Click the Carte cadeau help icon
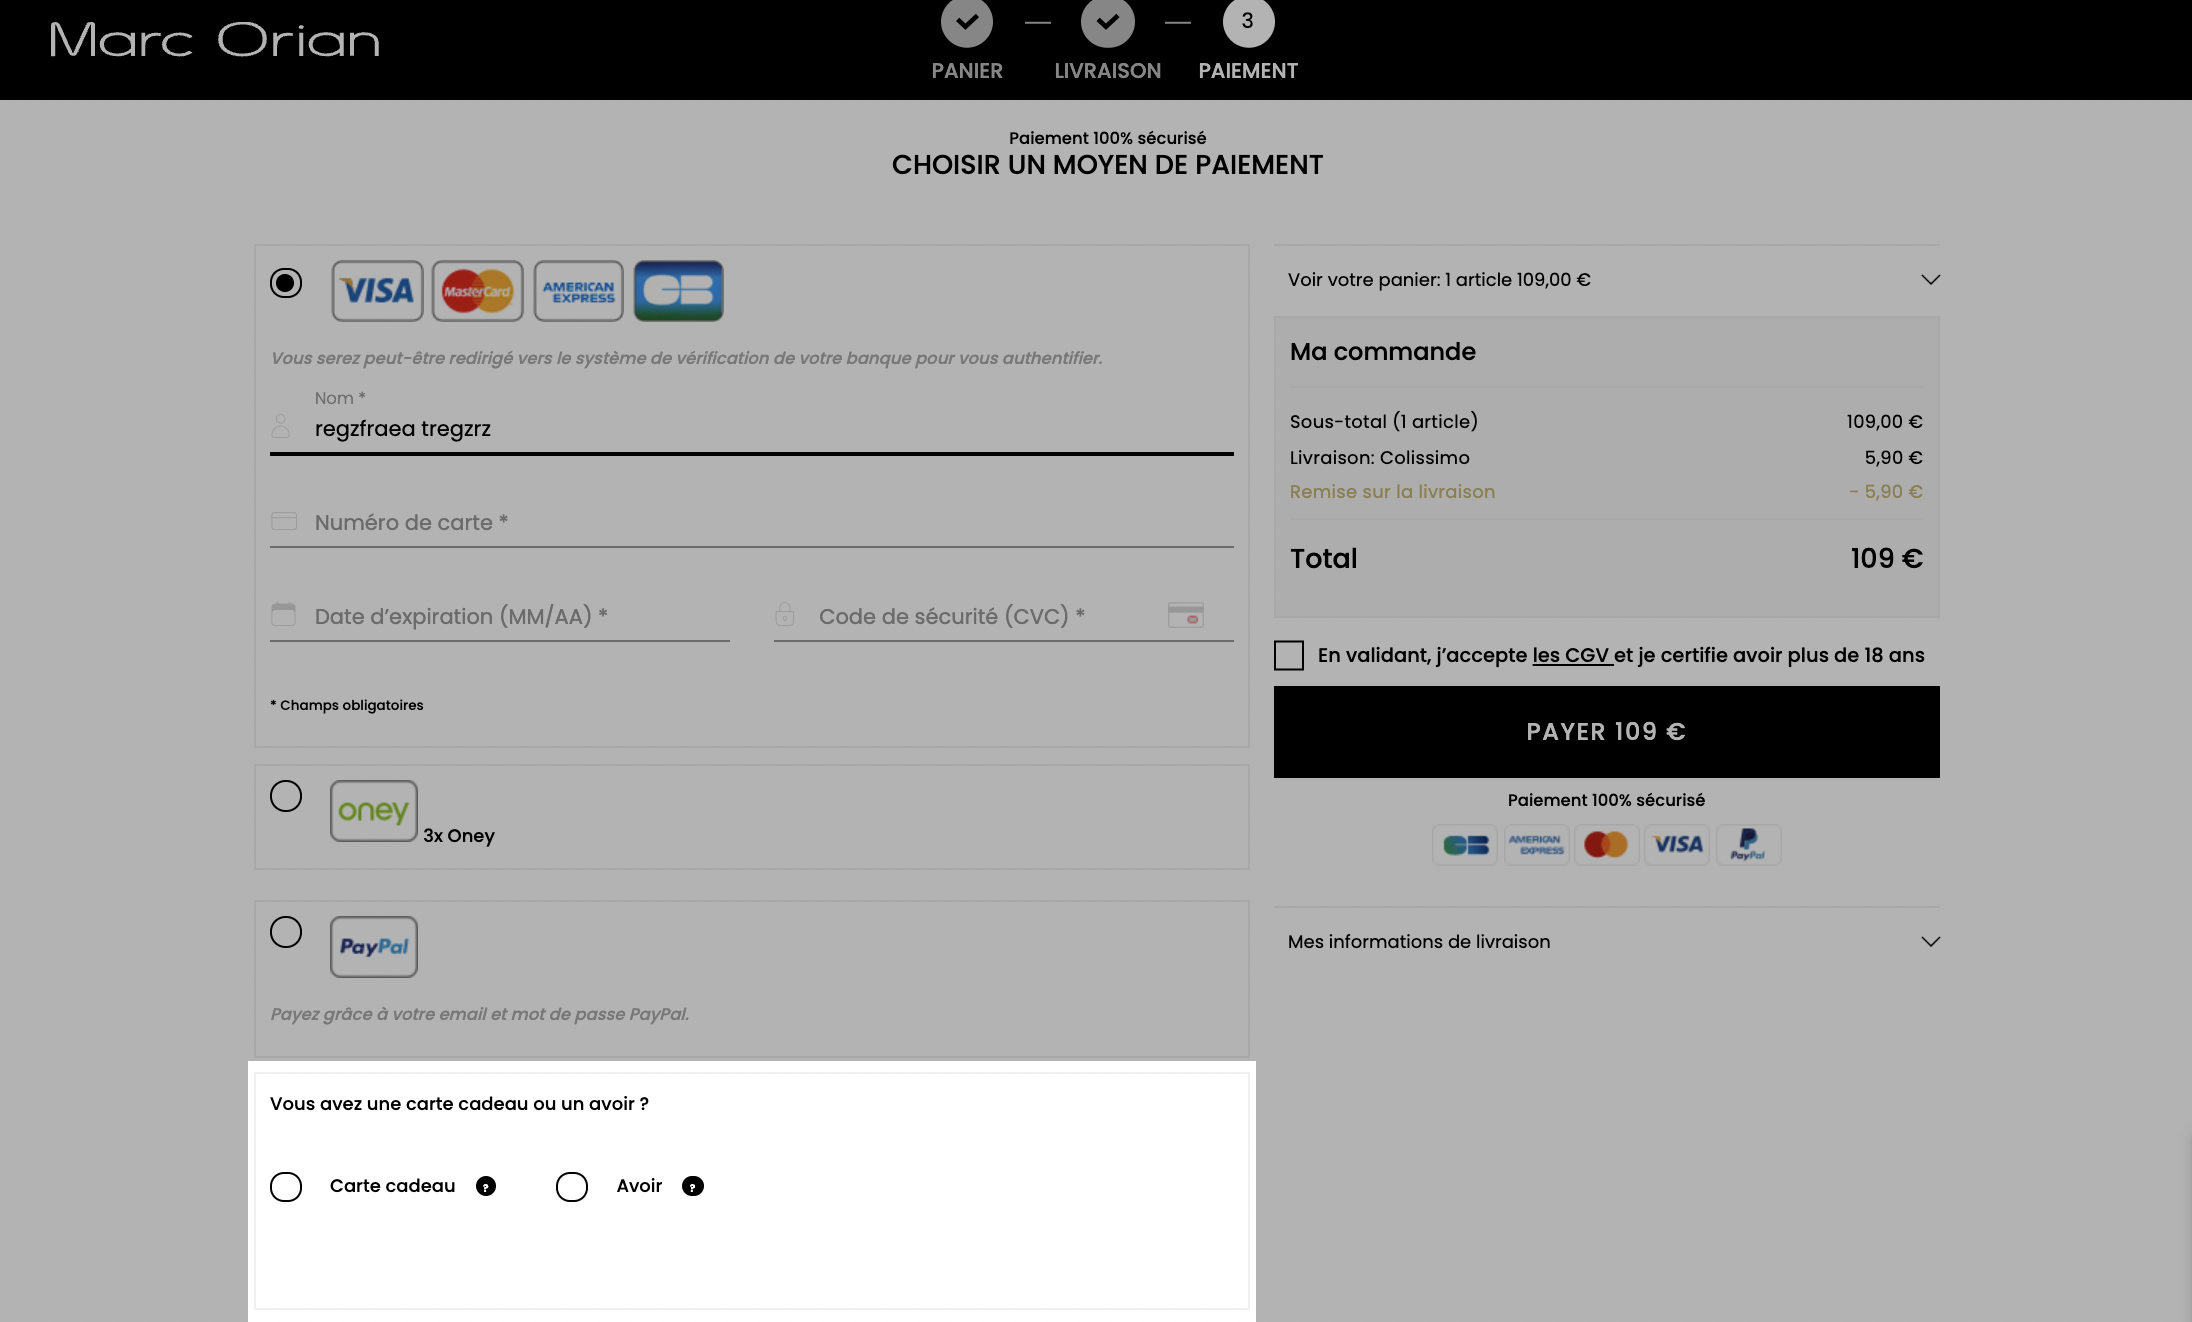Image resolution: width=2192 pixels, height=1322 pixels. [486, 1186]
